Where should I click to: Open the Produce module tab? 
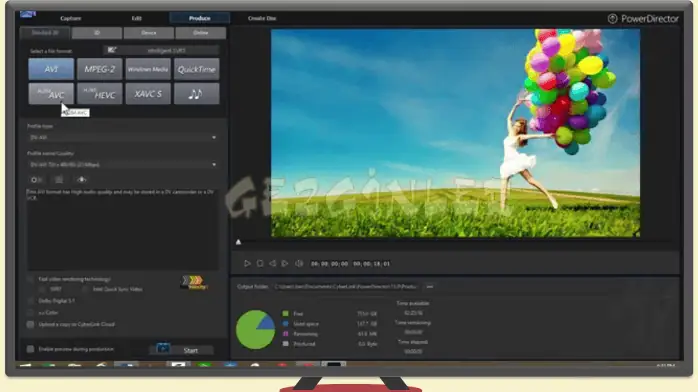click(199, 18)
